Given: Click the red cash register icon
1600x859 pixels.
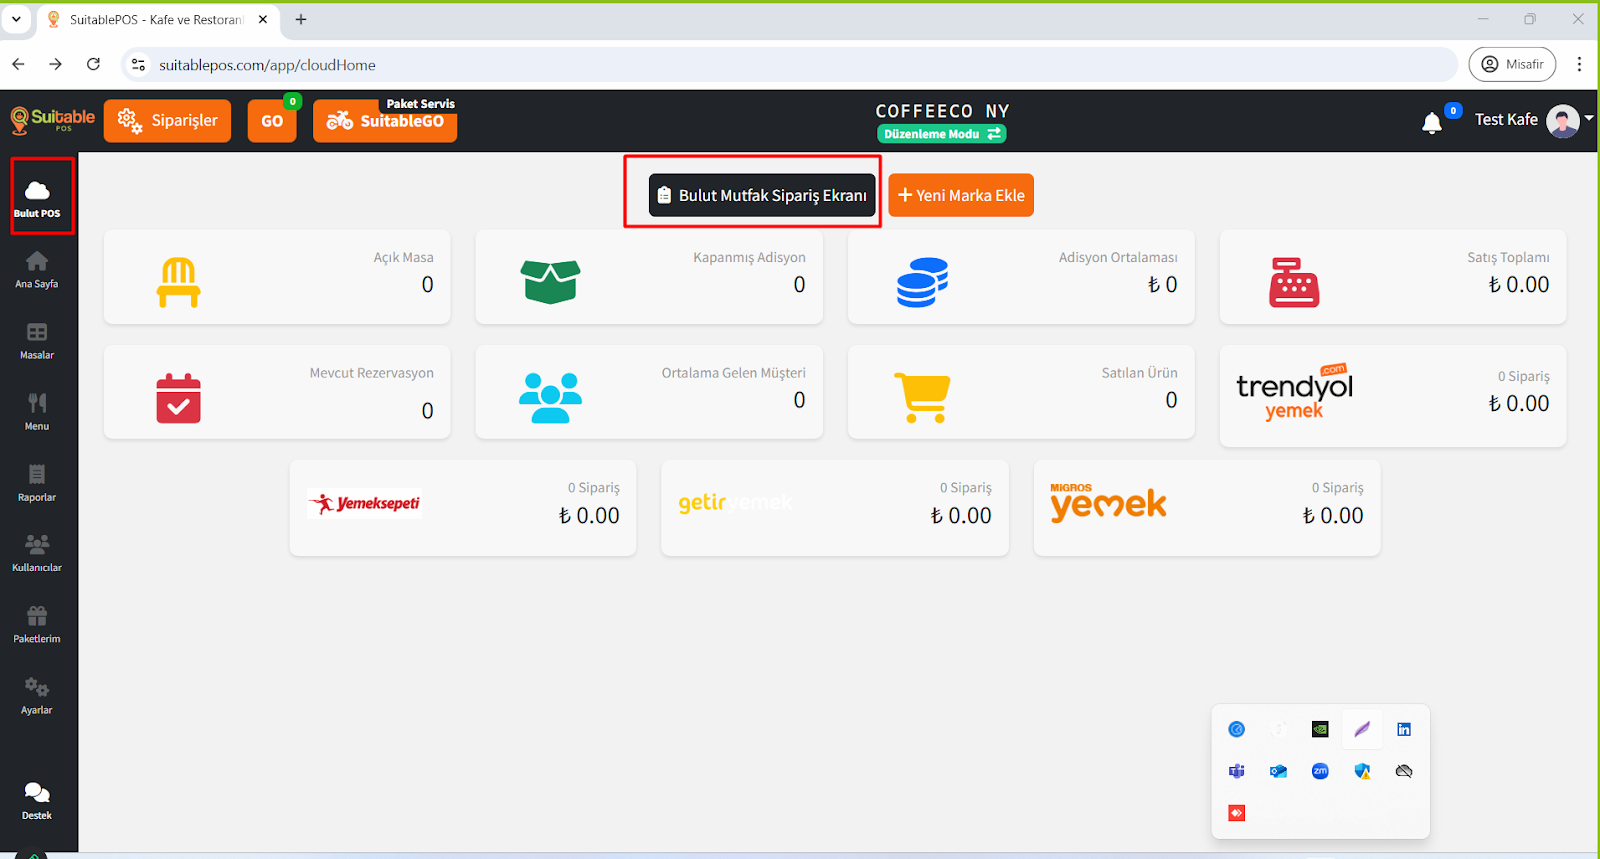Looking at the screenshot, I should coord(1294,282).
